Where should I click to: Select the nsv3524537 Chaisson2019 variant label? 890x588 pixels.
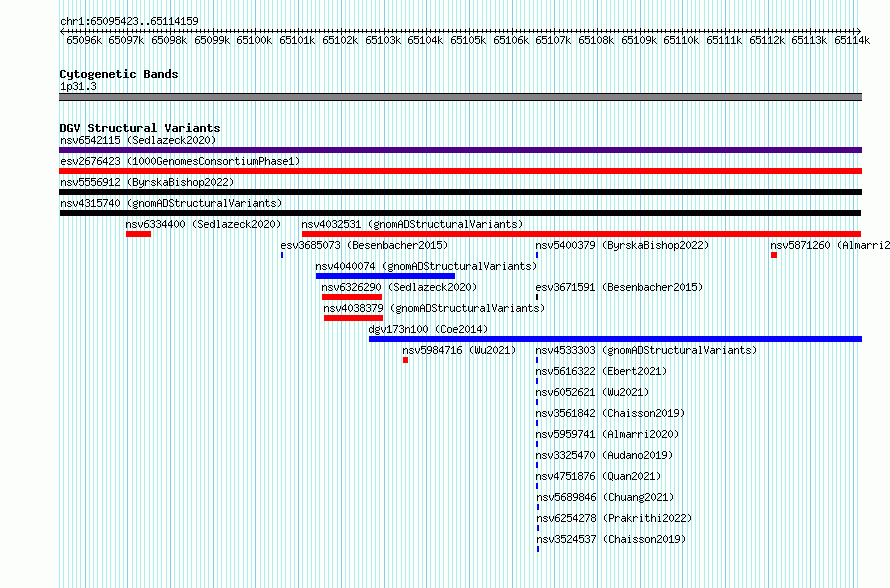pos(611,539)
